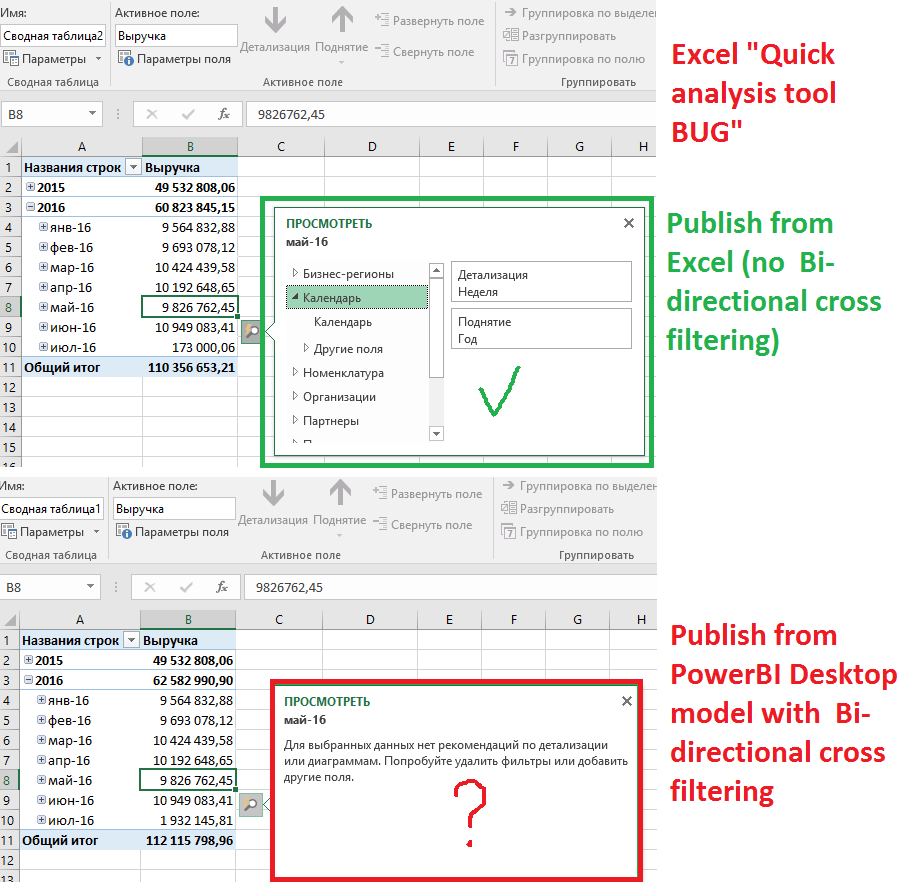Edit pivot name field Сводная таблица1
This screenshot has height=882, width=900.
pos(52,508)
